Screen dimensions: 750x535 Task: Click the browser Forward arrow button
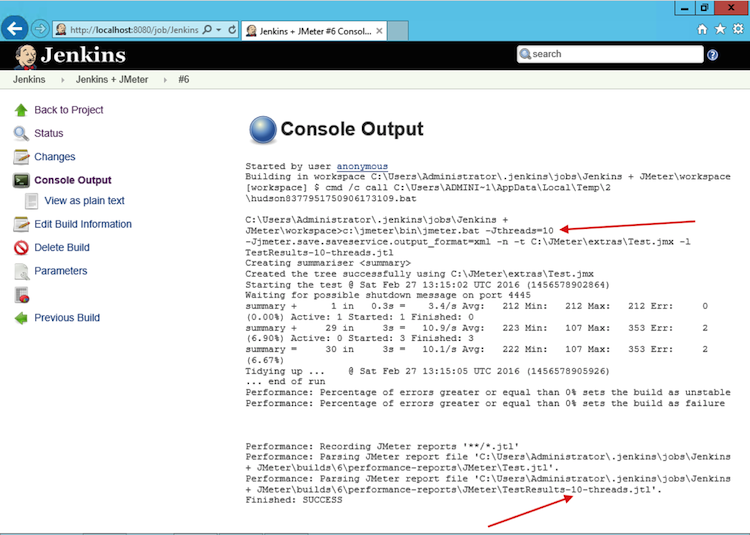(40, 29)
